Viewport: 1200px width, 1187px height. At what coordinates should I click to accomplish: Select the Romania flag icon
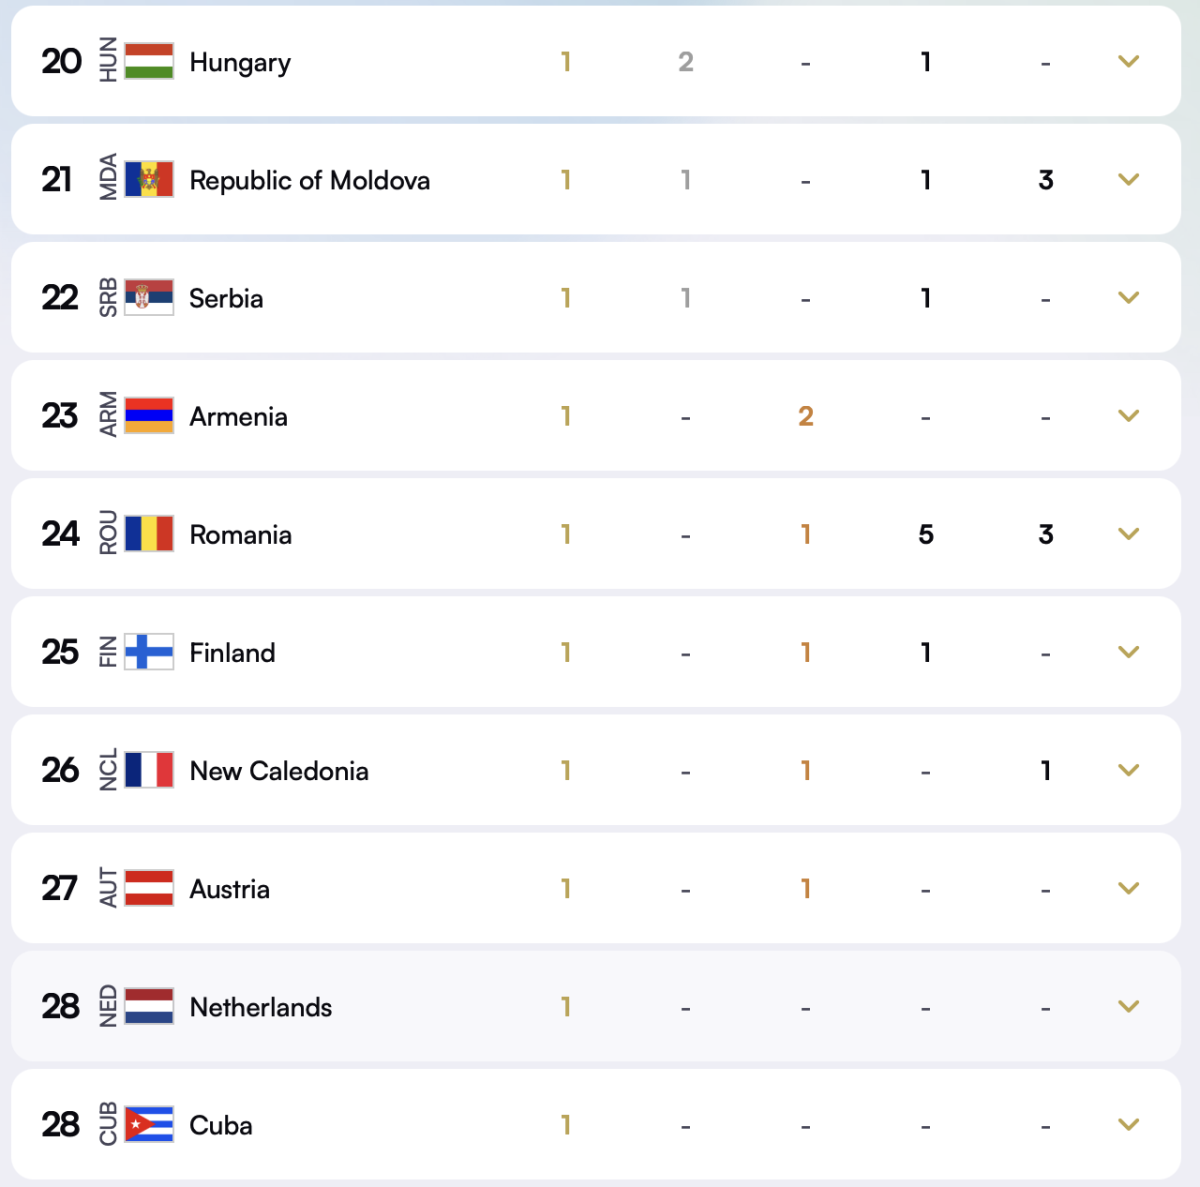[x=148, y=534]
